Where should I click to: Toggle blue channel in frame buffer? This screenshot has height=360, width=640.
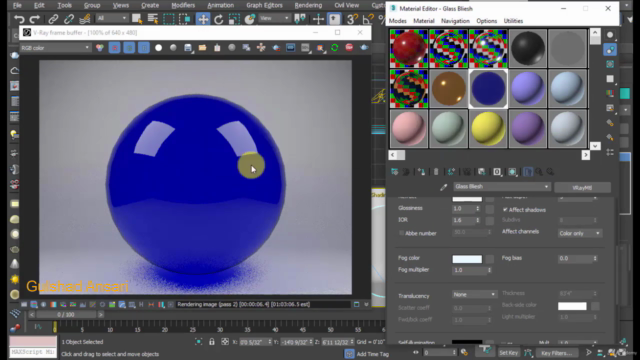pos(144,48)
